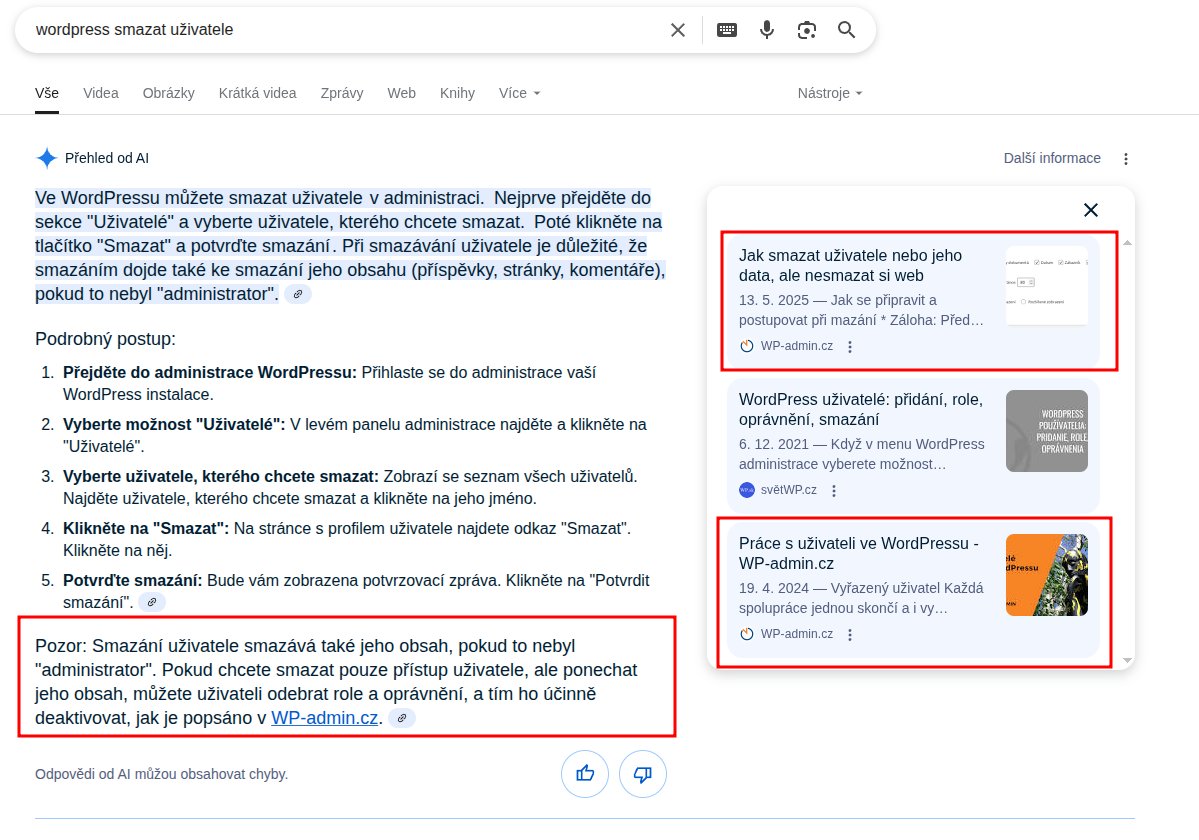Open 'Práce s uživateli ve WordPressu' article
The width and height of the screenshot is (1199, 840).
(859, 553)
